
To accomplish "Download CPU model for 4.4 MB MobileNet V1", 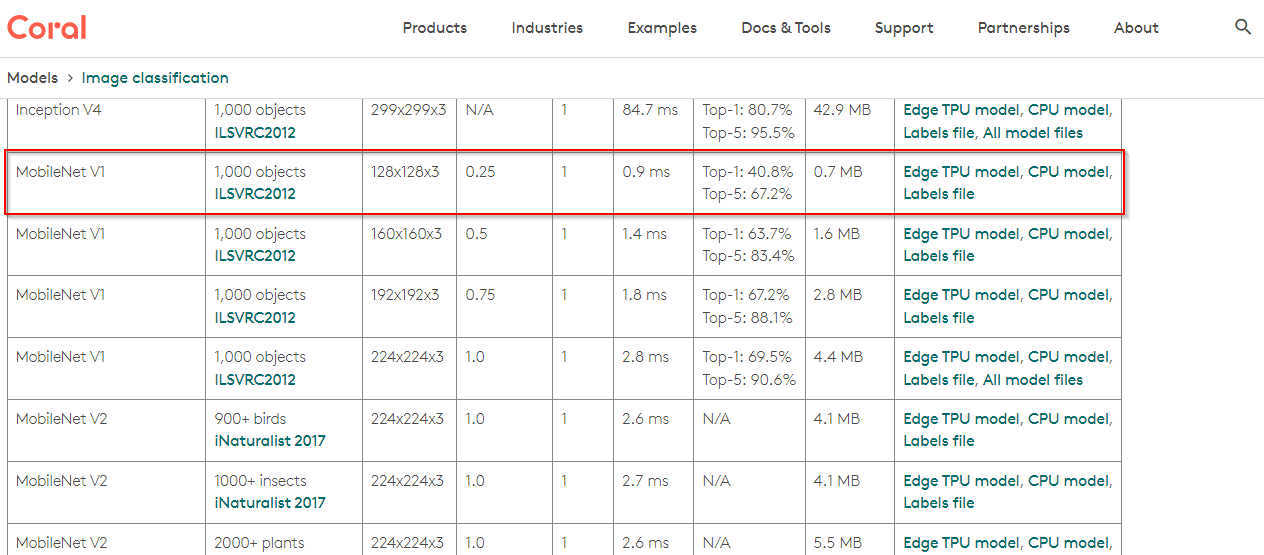I will pyautogui.click(x=1068, y=357).
